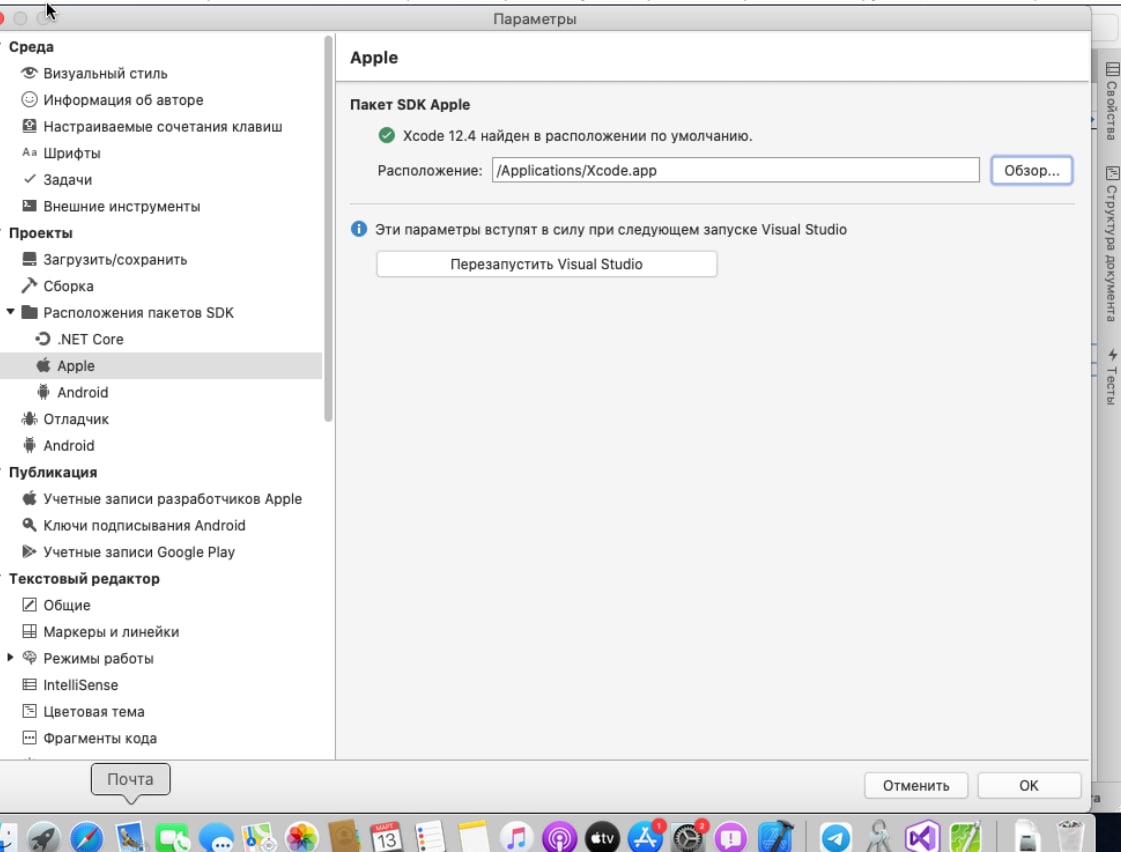The width and height of the screenshot is (1121, 852).
Task: Click the green Xcode found checkmark
Action: pos(386,135)
